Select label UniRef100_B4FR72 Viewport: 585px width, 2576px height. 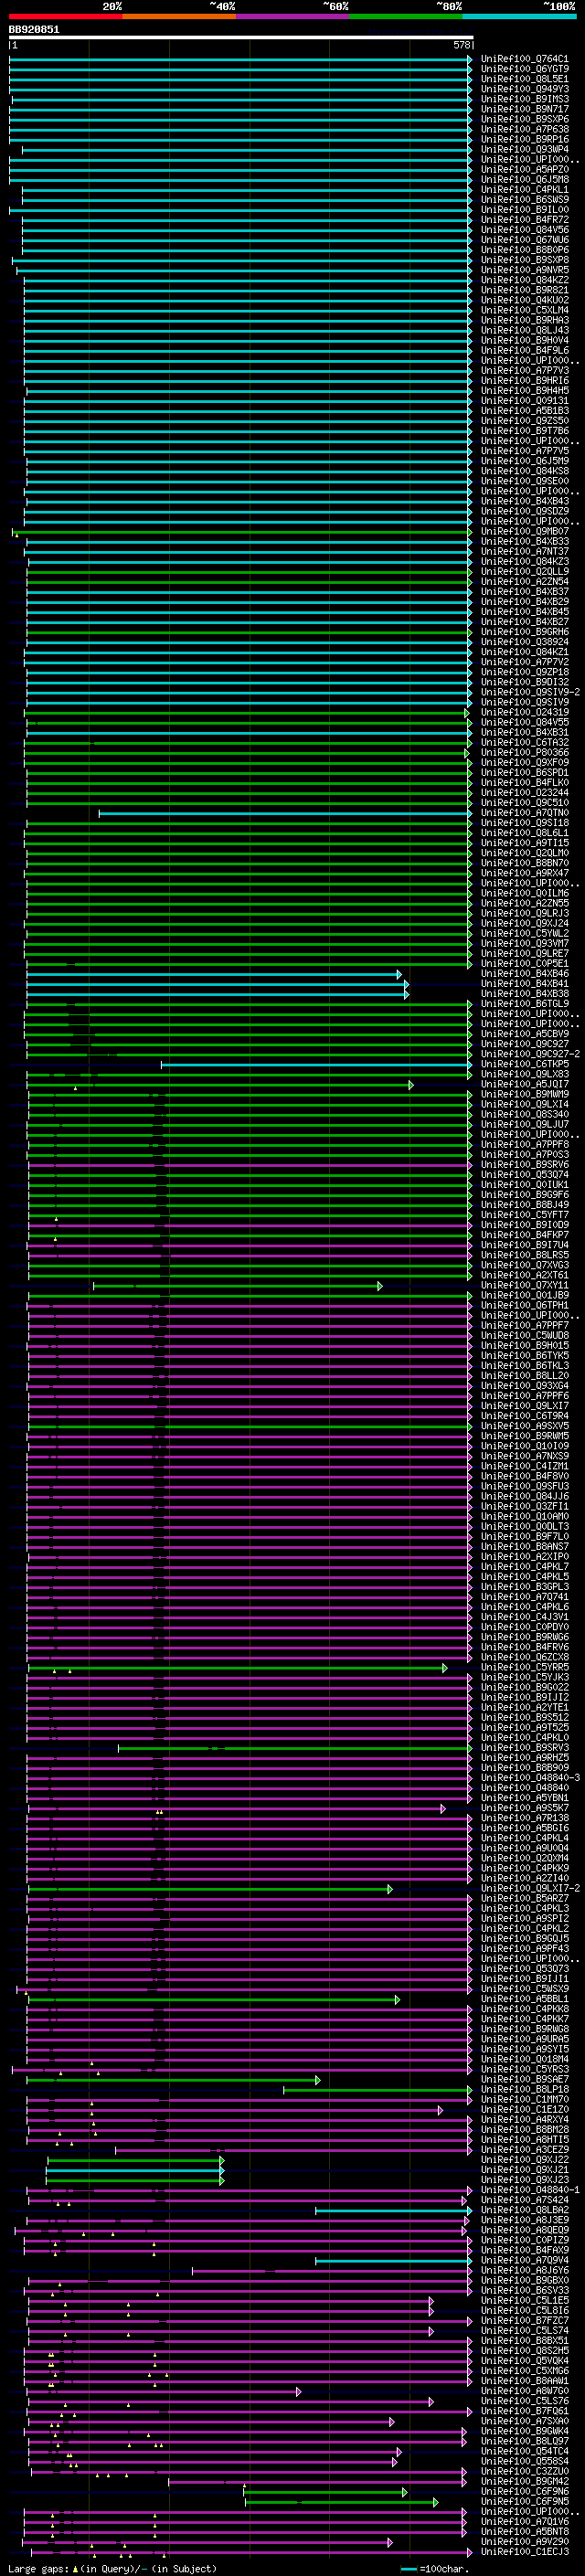coord(524,220)
